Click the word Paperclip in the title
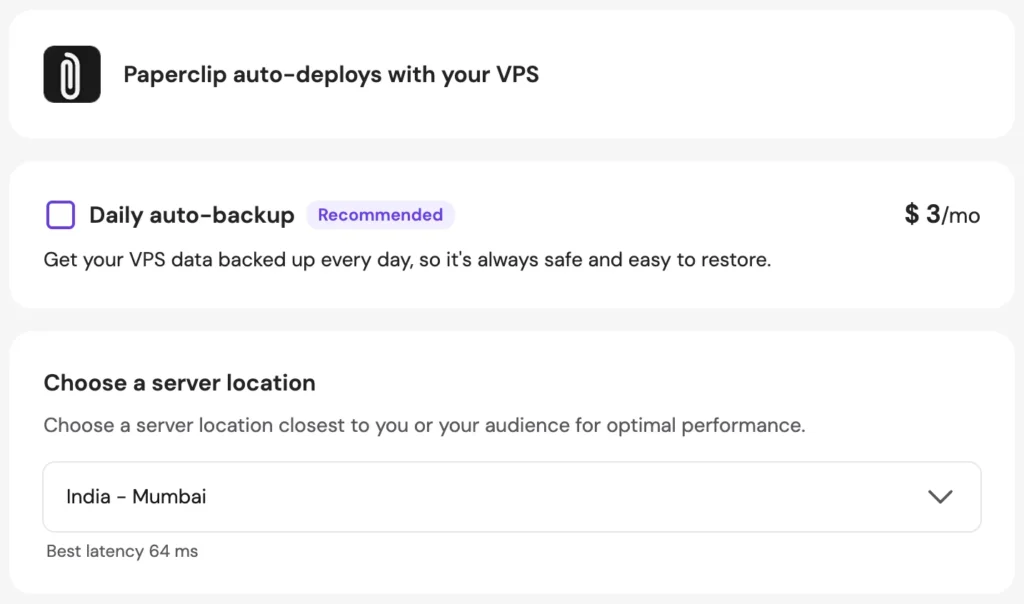 (174, 74)
